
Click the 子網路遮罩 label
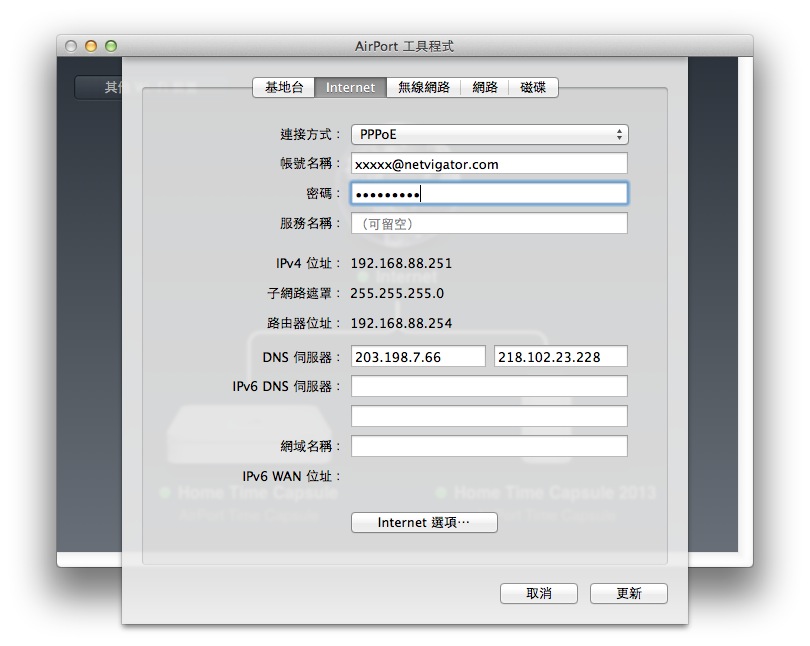304,293
